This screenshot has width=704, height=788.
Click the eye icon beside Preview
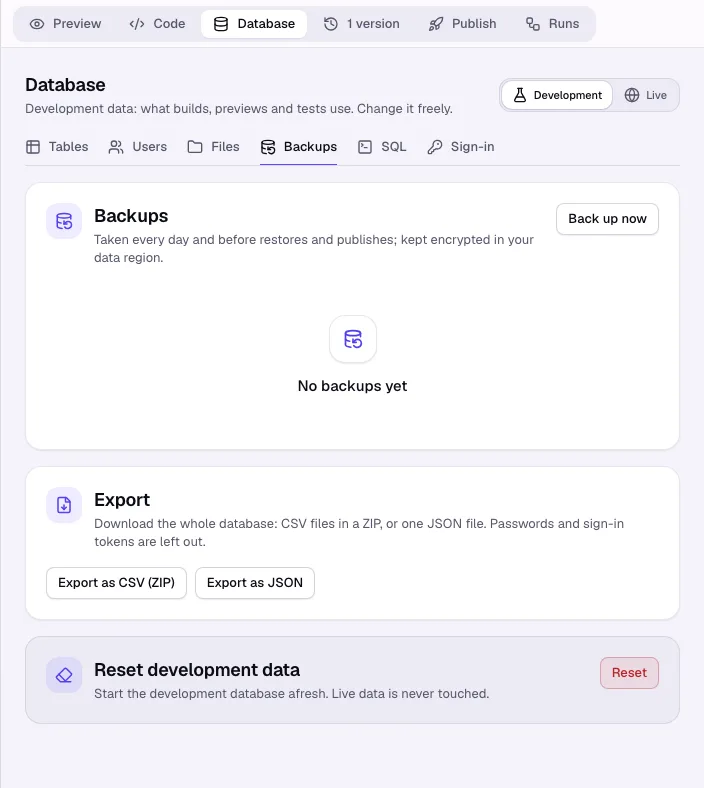[37, 24]
